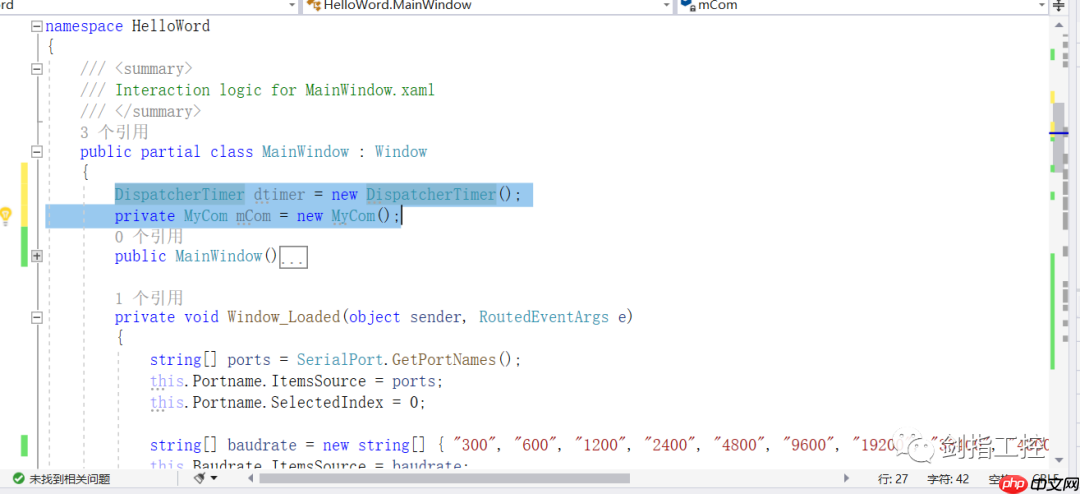Collapse the Window_Loaded method block
The height and width of the screenshot is (494, 1080).
coord(37,318)
